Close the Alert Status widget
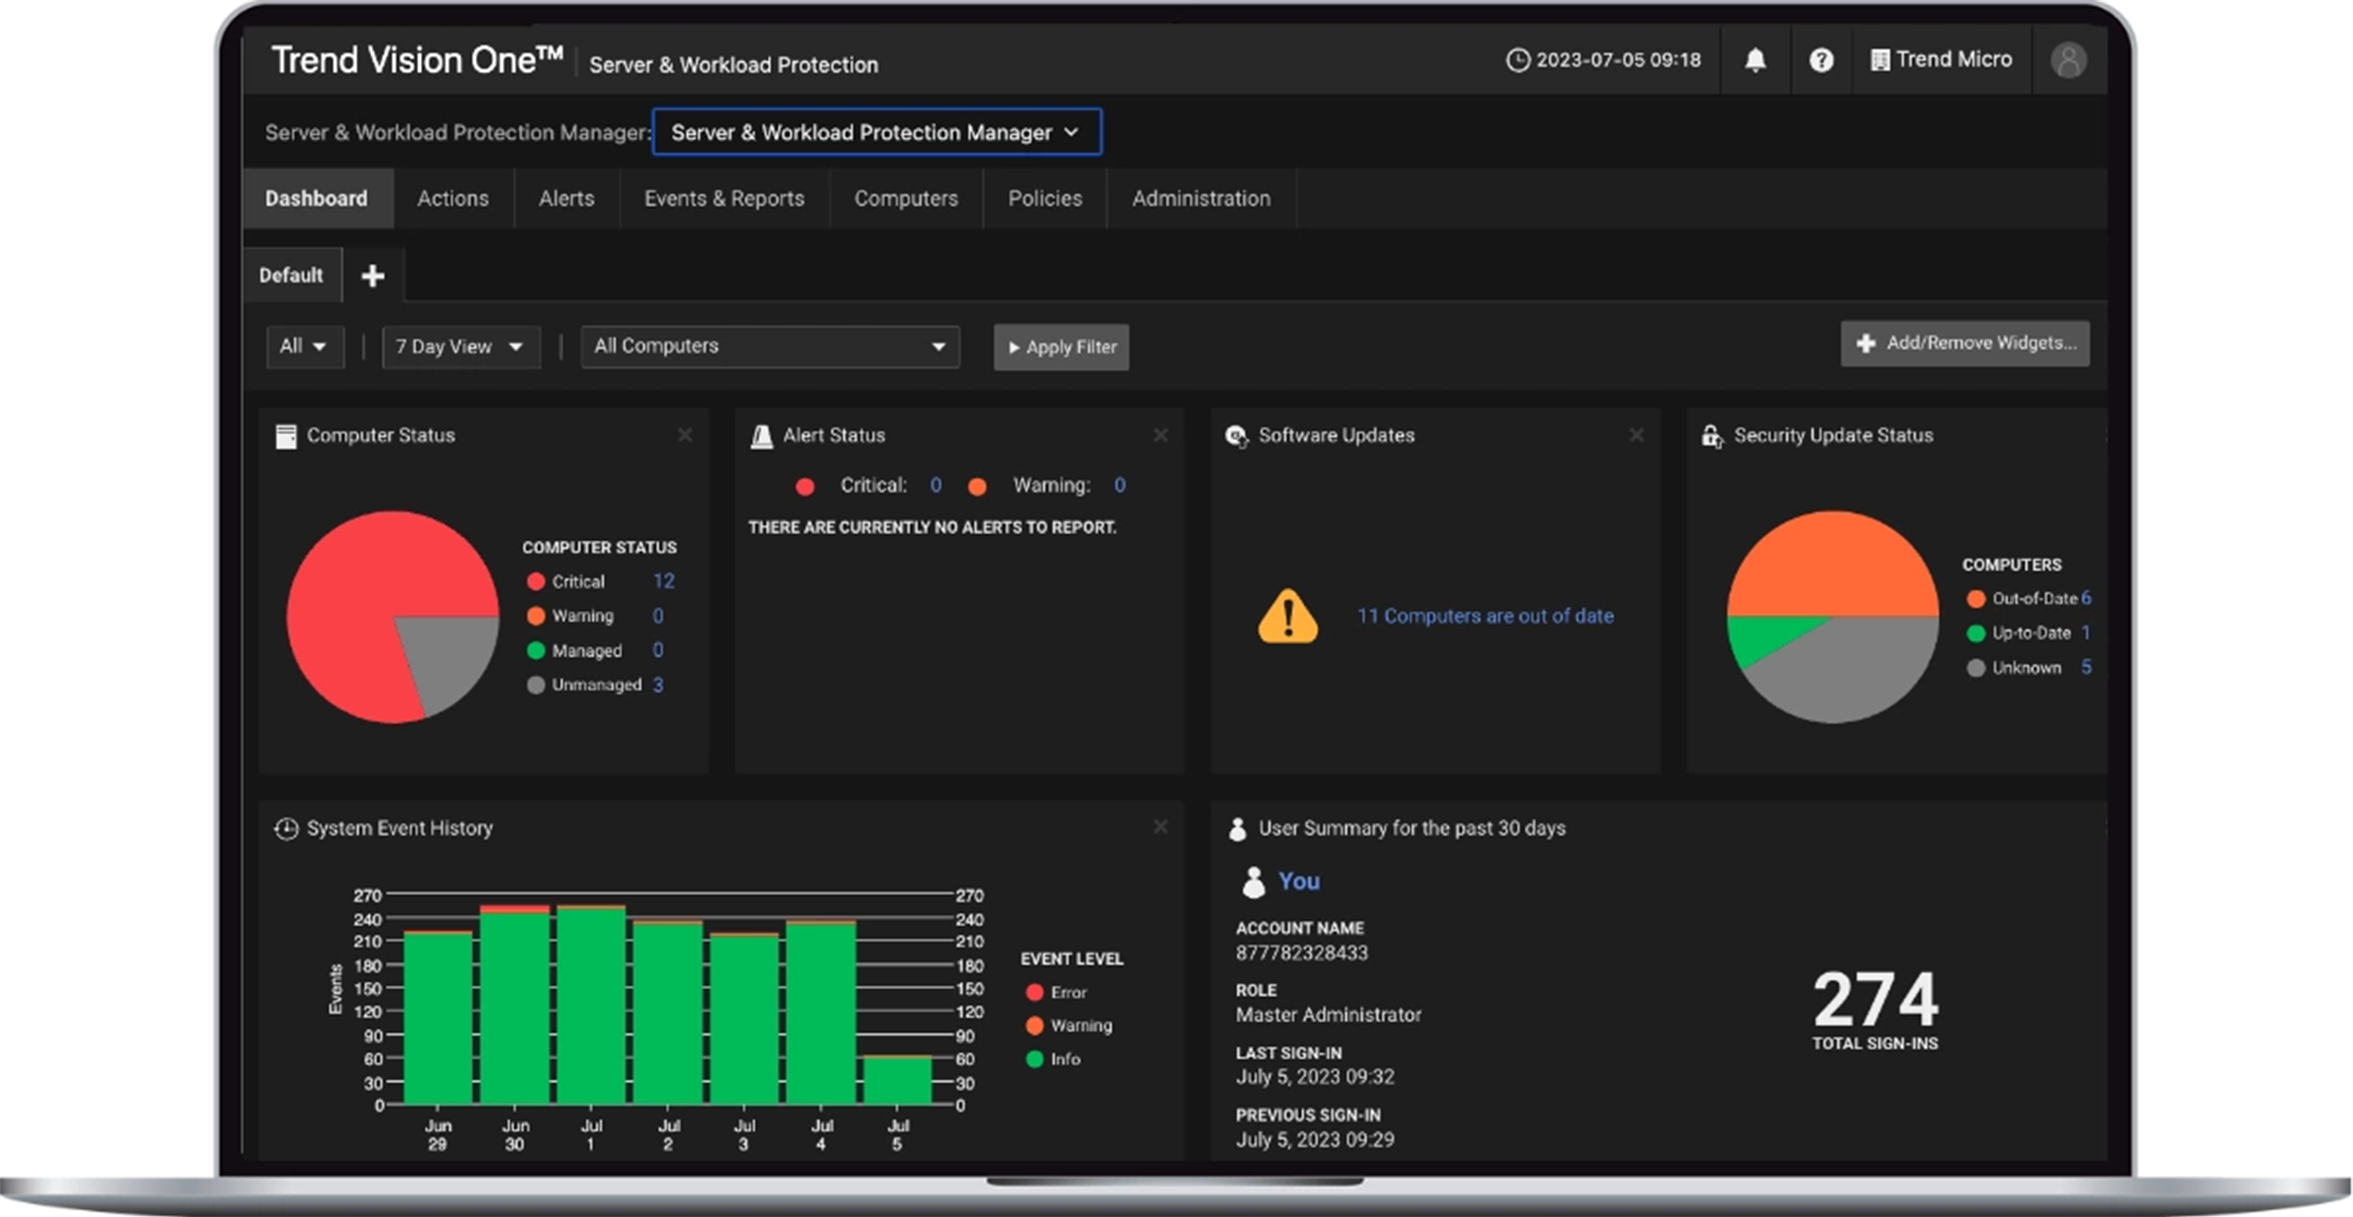The image size is (2353, 1217). point(1160,435)
